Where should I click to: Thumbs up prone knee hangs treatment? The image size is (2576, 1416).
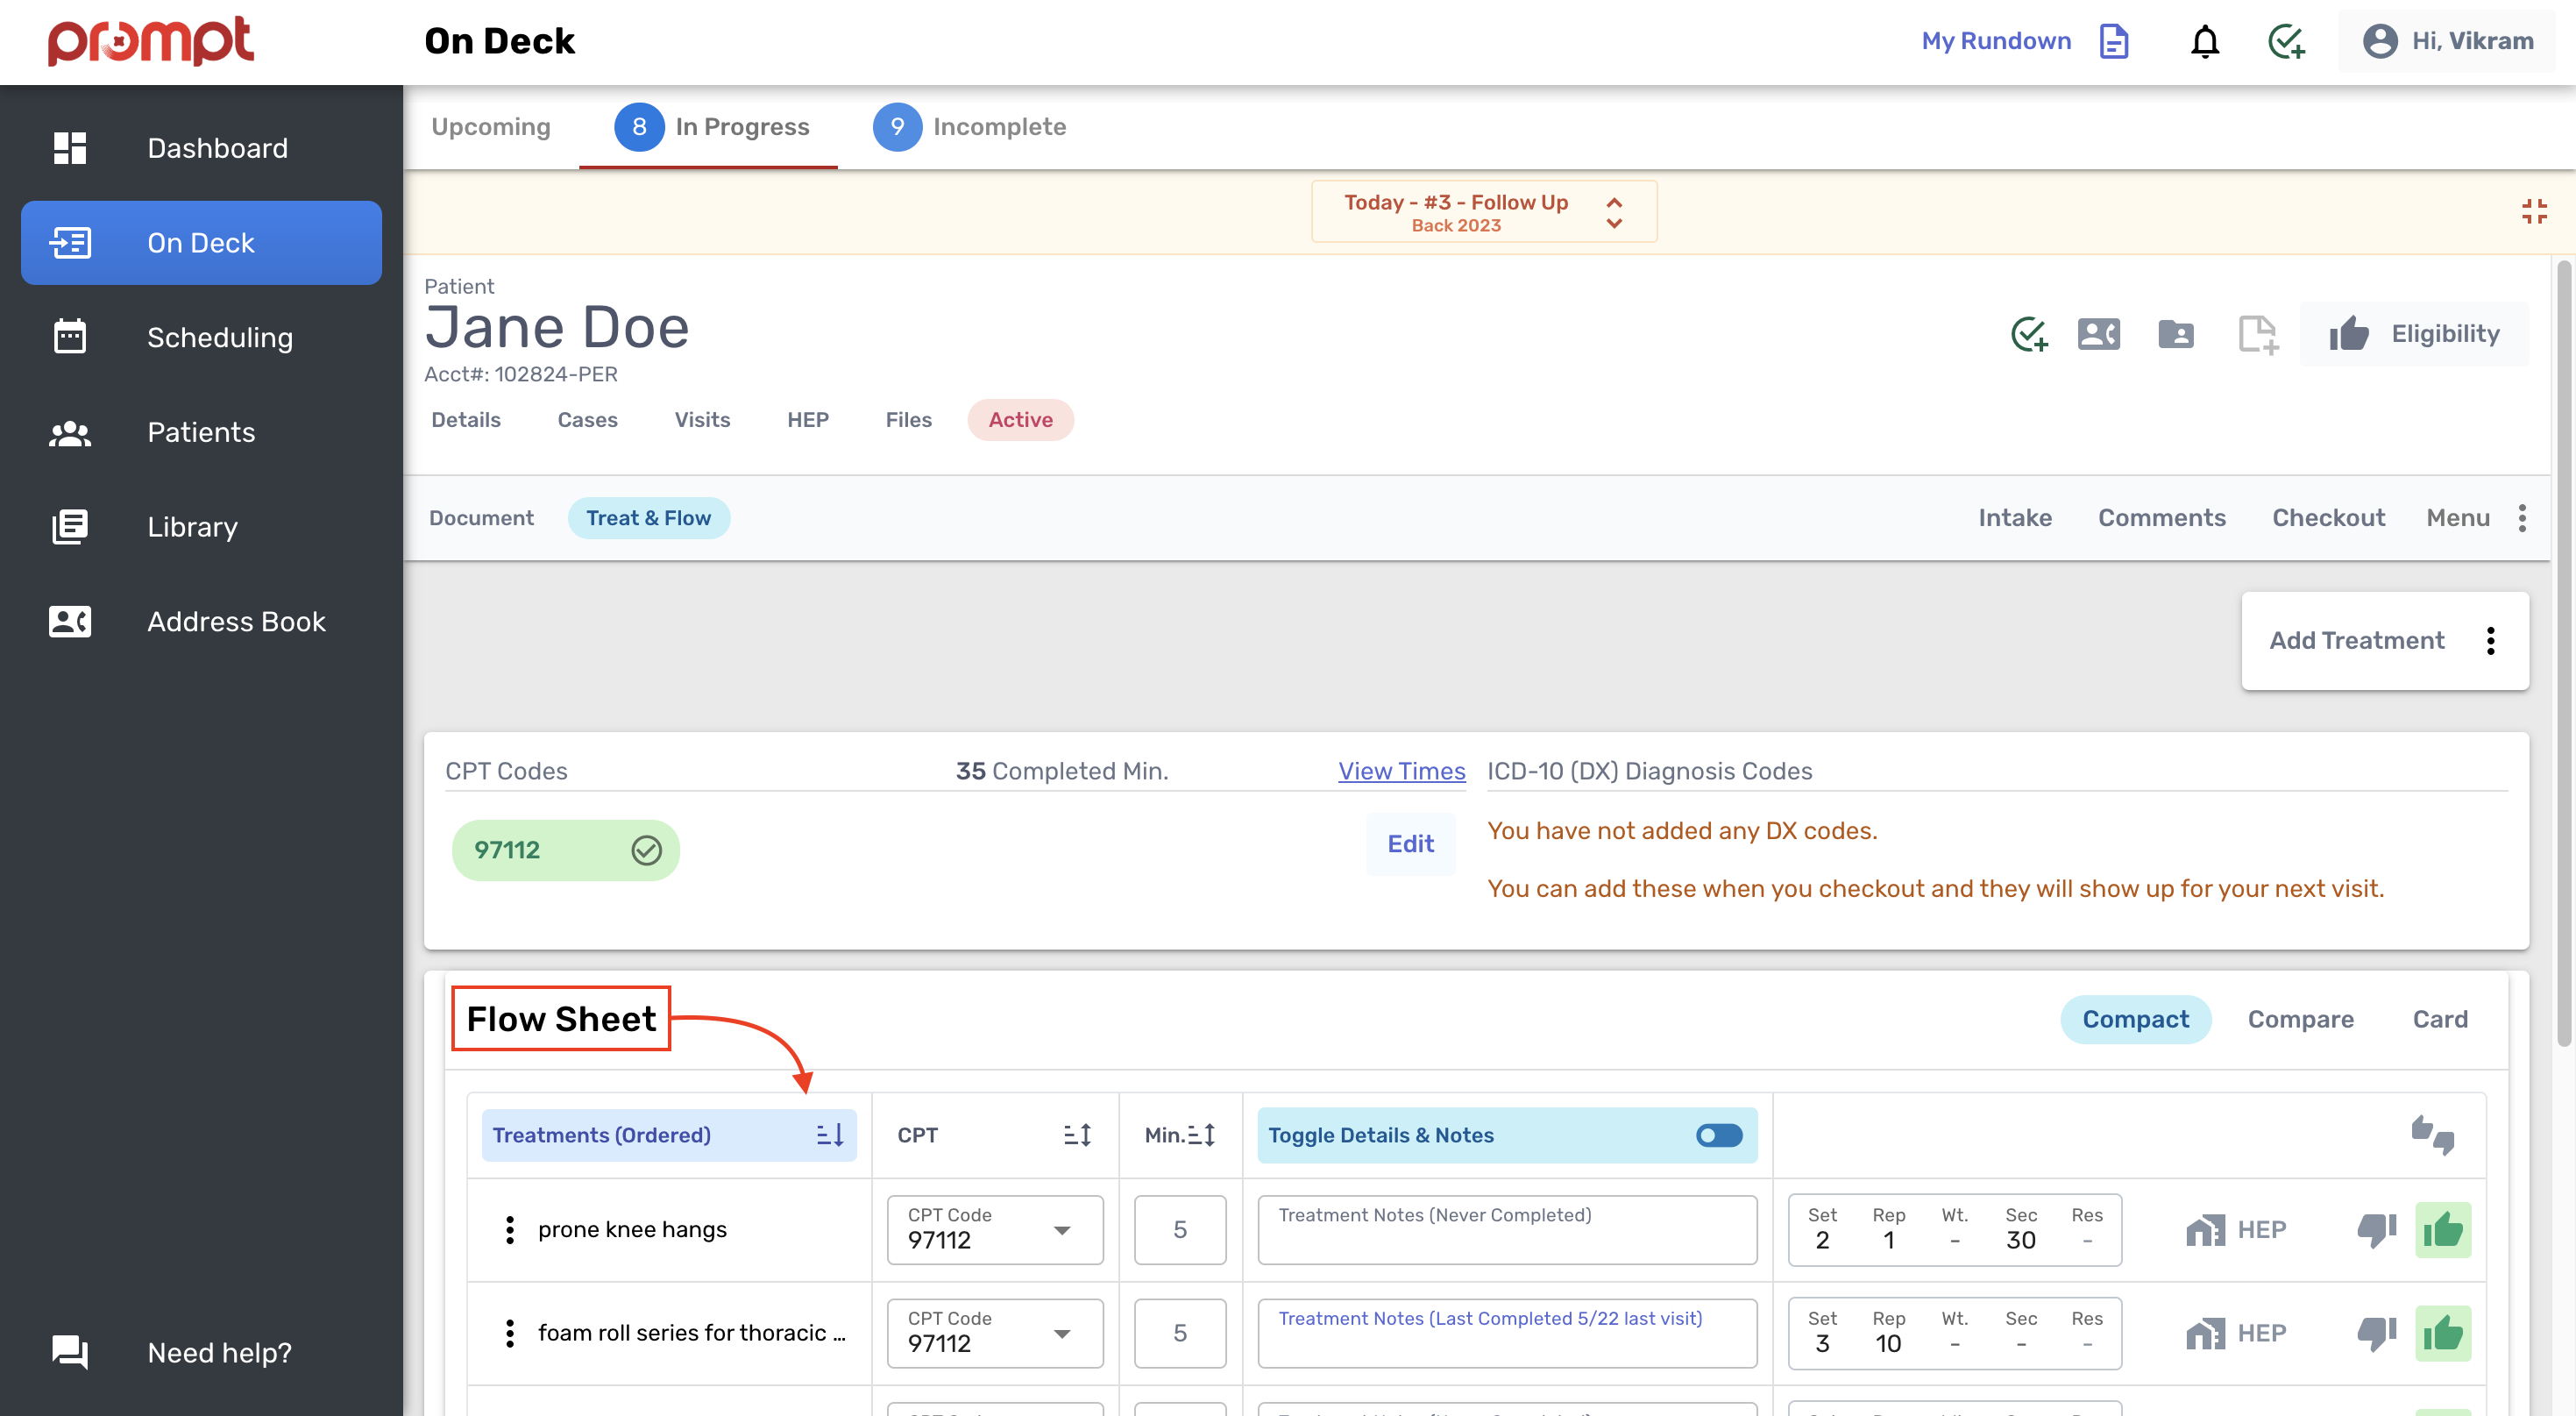click(2442, 1229)
